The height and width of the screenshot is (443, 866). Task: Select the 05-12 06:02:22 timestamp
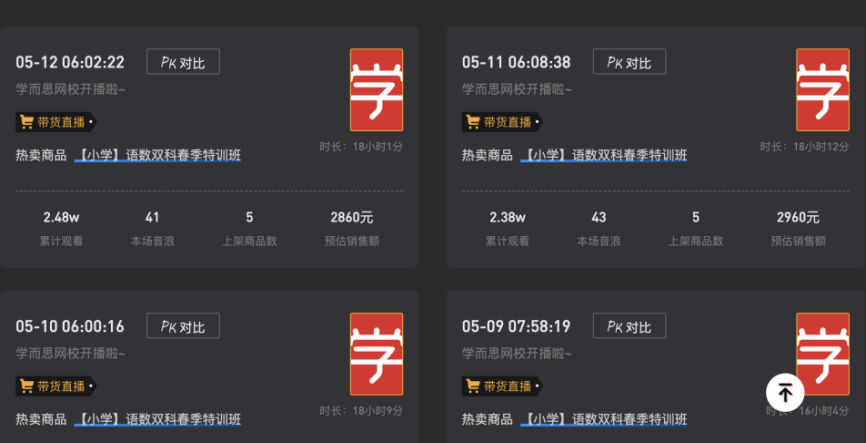point(70,62)
